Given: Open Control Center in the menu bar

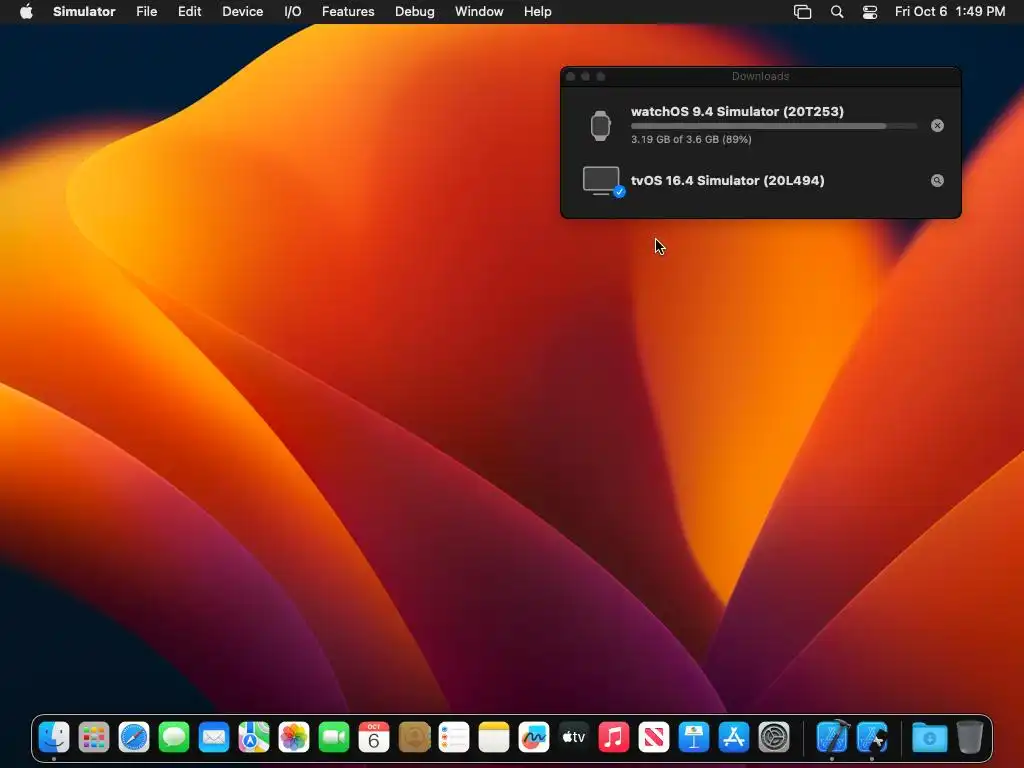Looking at the screenshot, I should [870, 12].
